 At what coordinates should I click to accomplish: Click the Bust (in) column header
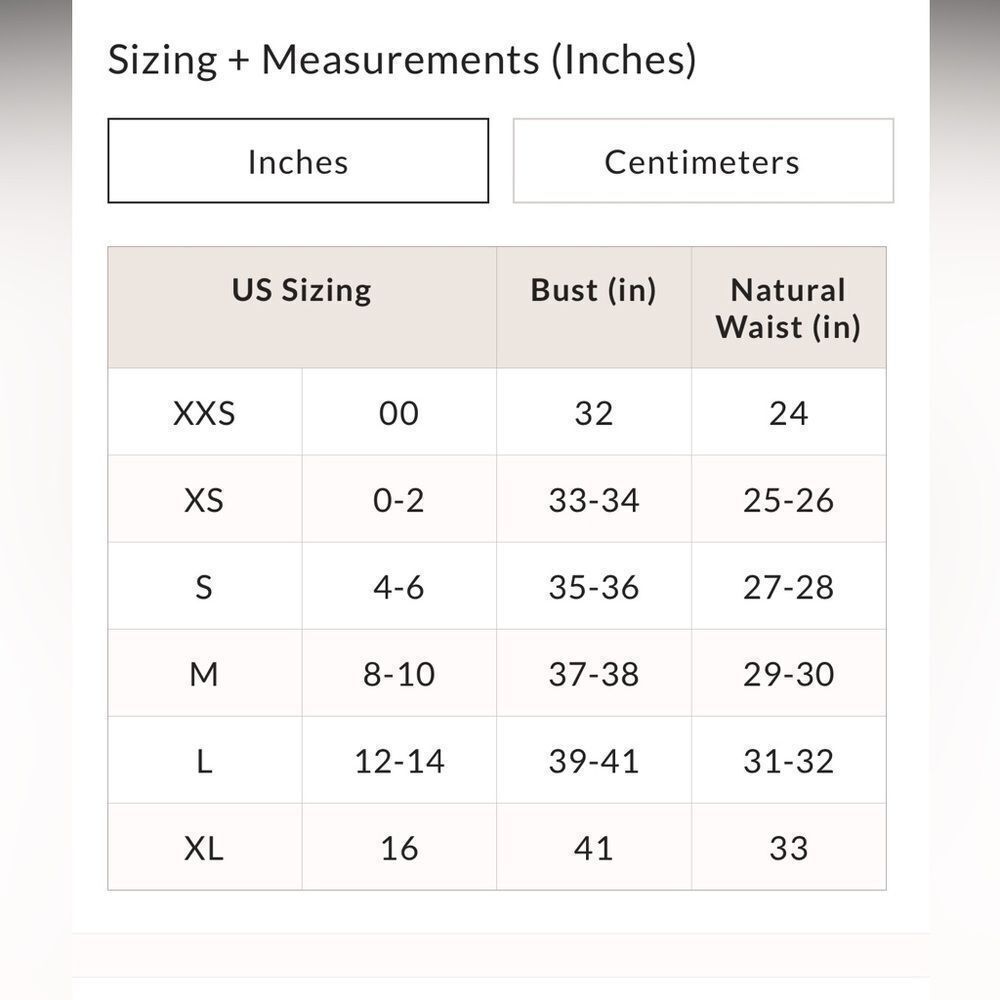594,307
